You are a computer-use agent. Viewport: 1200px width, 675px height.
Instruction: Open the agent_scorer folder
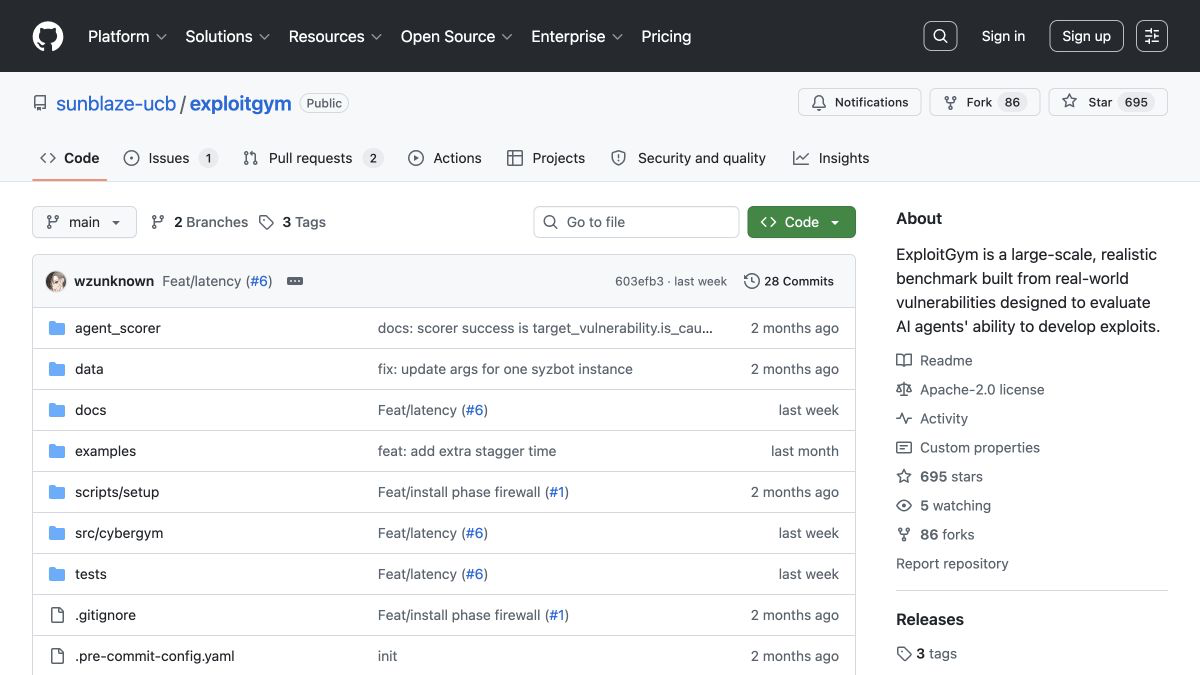tap(117, 328)
